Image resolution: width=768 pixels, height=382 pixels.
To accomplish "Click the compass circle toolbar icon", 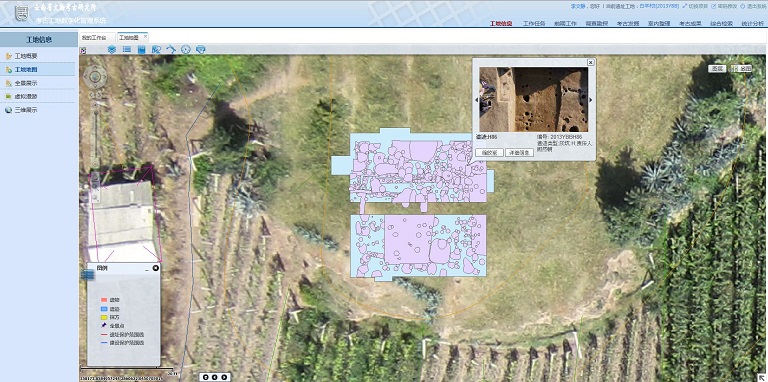I will (x=186, y=49).
